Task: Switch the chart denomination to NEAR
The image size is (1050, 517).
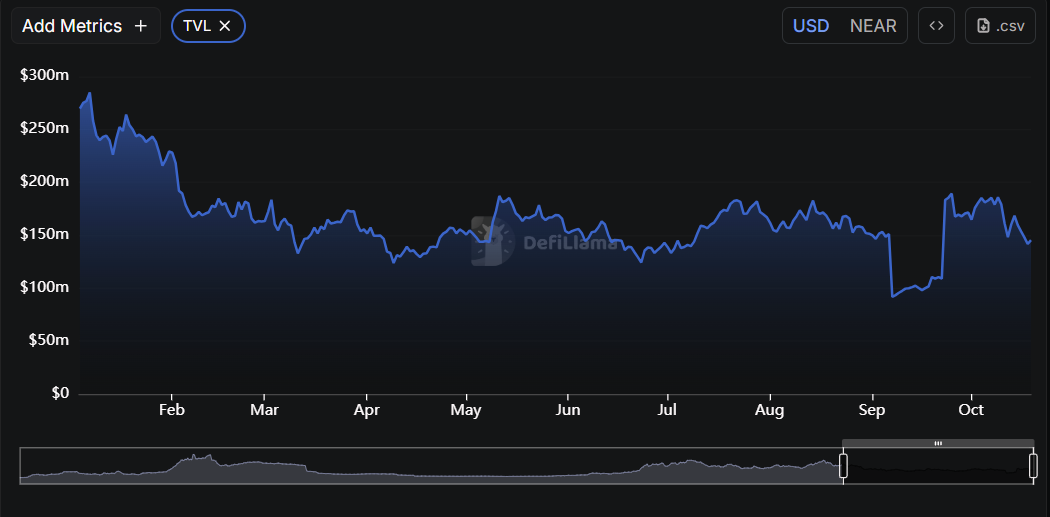Action: coord(873,26)
